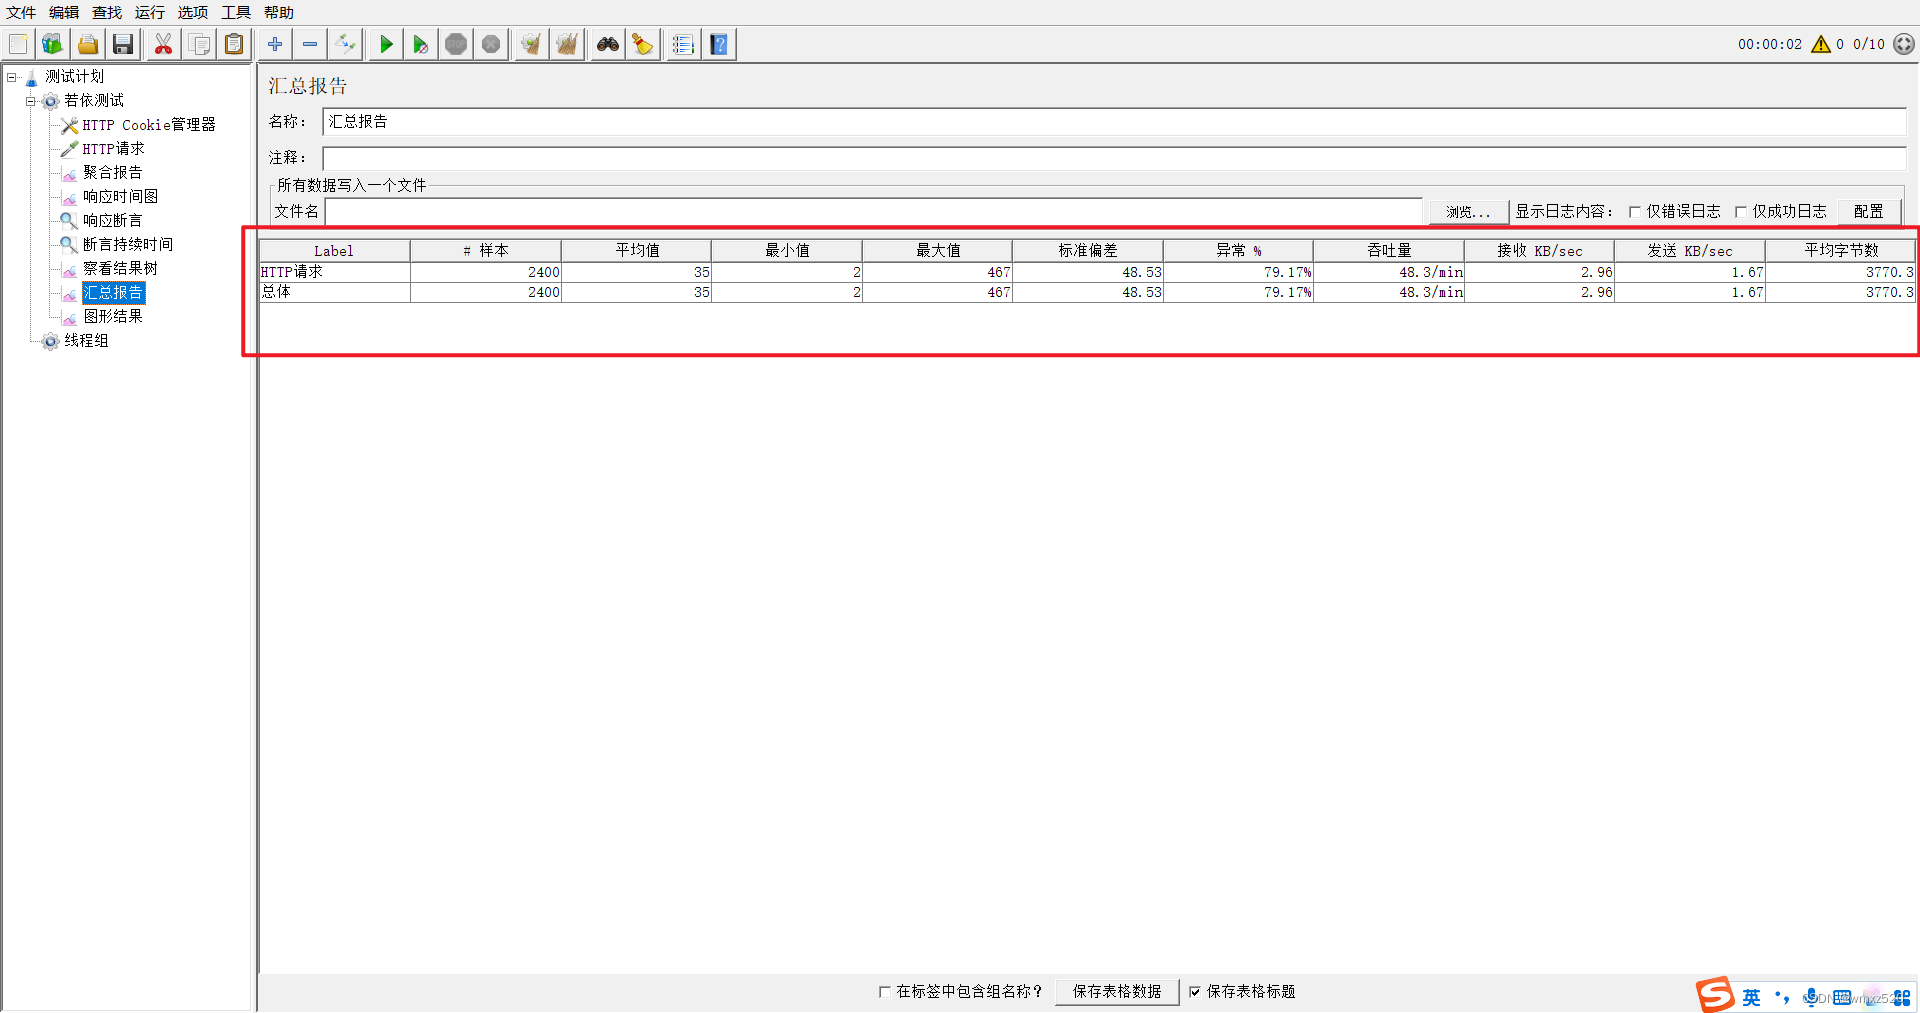This screenshot has width=1920, height=1013.
Task: Select 线程组 in the tree
Action: (86, 341)
